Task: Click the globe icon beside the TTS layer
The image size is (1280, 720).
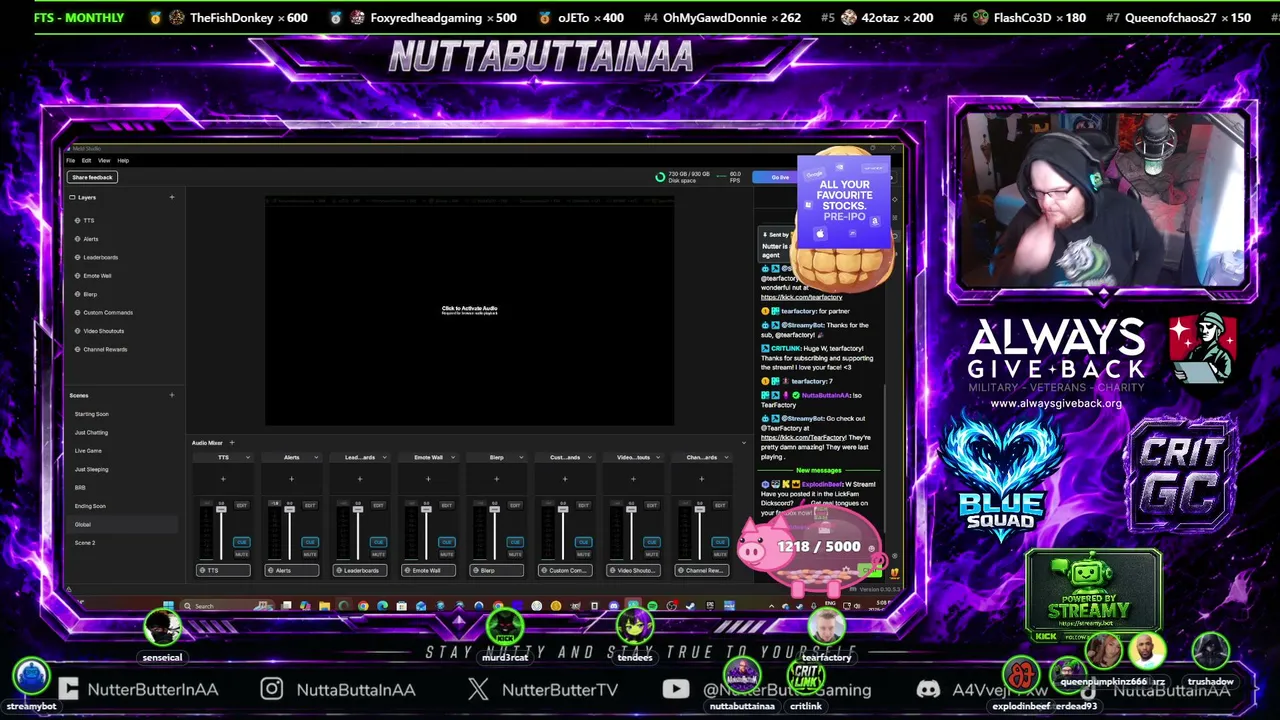Action: click(78, 220)
